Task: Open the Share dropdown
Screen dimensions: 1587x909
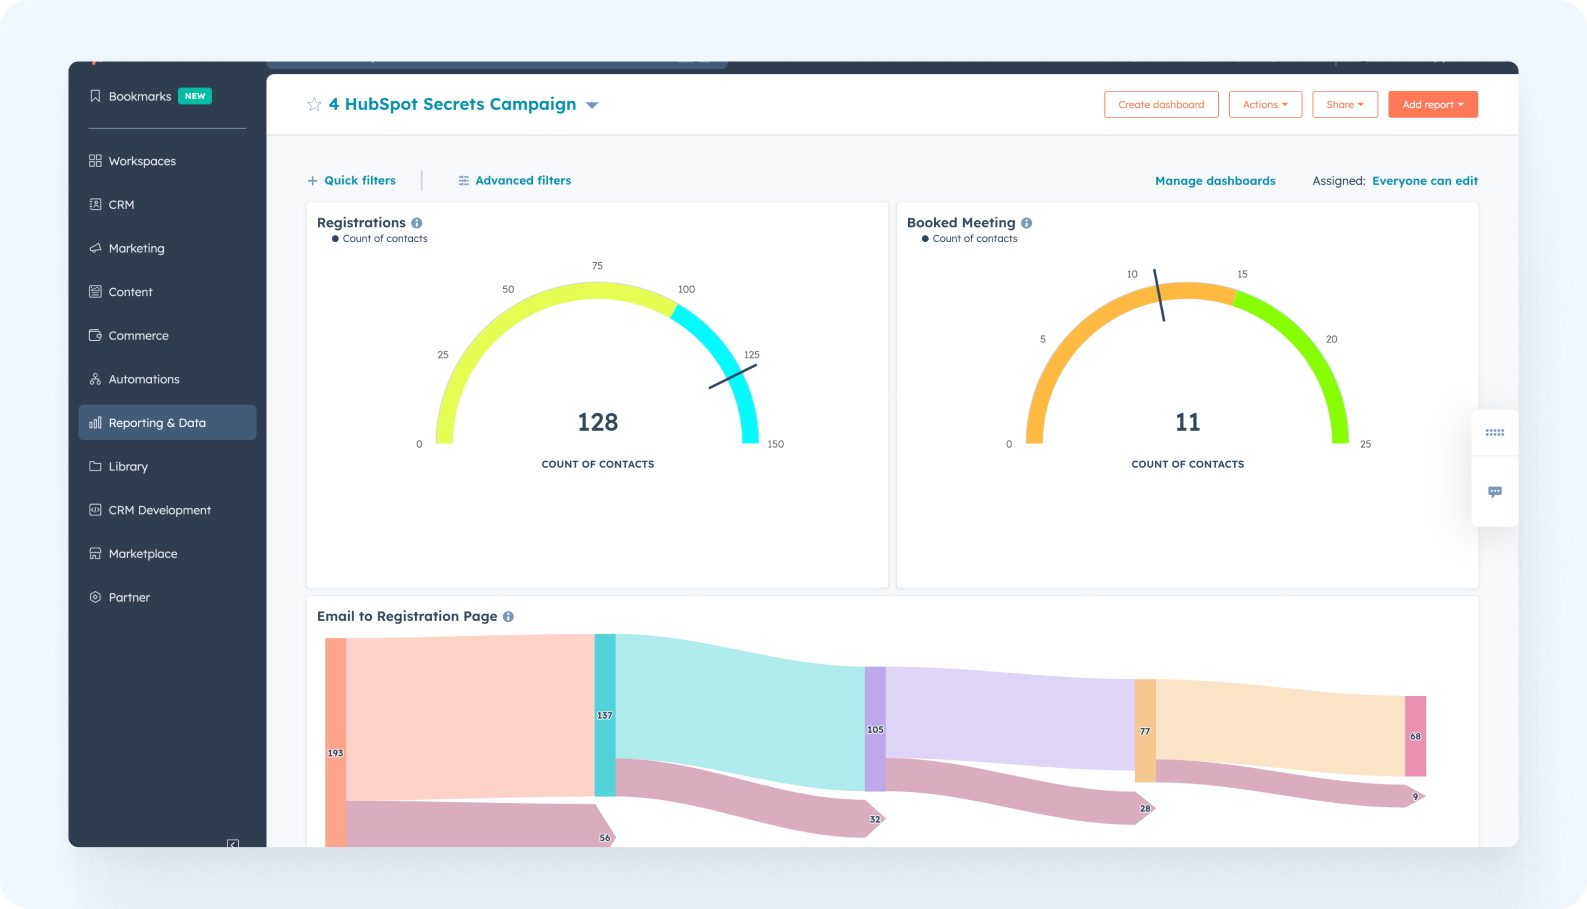Action: tap(1345, 105)
